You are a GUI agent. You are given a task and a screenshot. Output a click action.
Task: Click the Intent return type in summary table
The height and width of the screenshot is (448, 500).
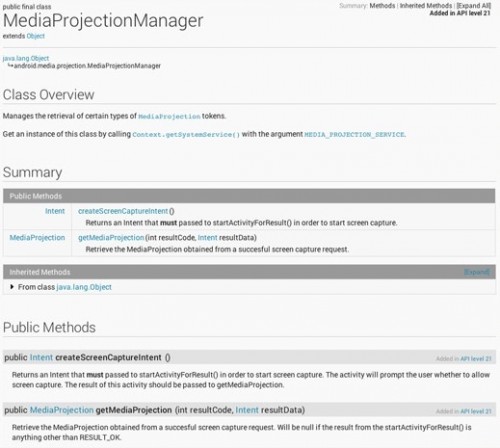pyautogui.click(x=55, y=211)
